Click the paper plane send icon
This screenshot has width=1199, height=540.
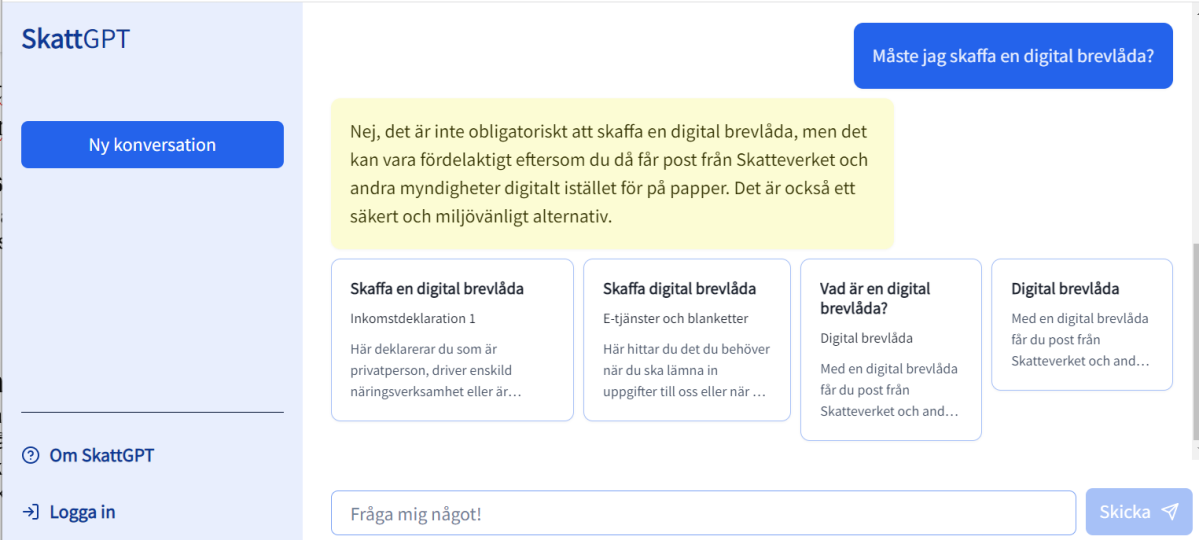[1169, 512]
